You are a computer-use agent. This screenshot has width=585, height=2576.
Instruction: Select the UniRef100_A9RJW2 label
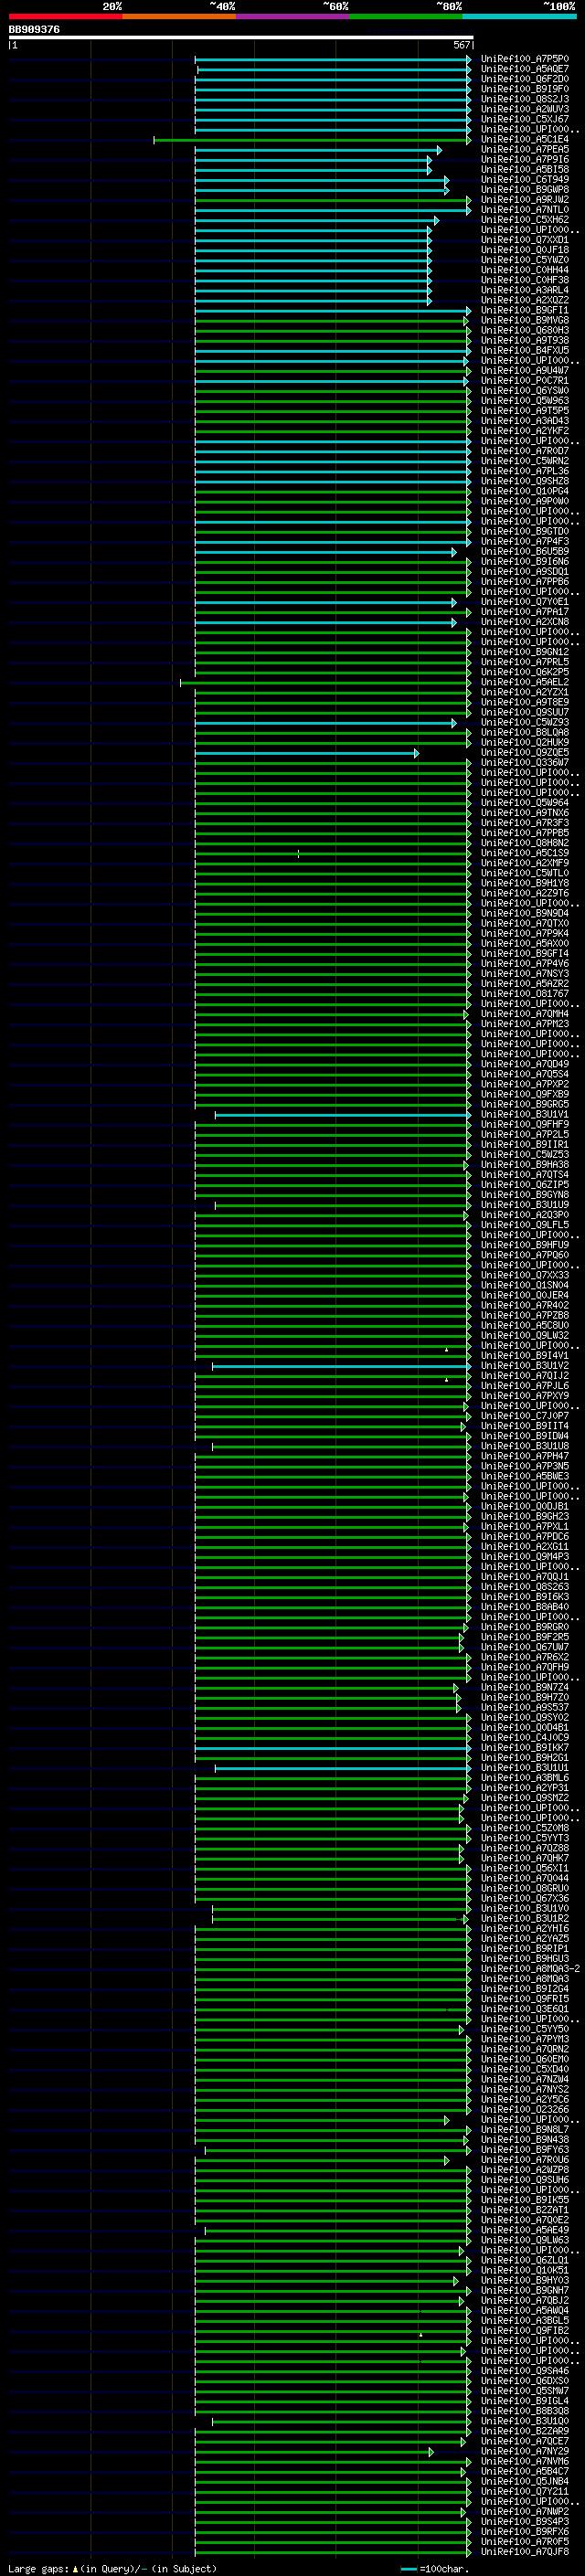click(524, 200)
